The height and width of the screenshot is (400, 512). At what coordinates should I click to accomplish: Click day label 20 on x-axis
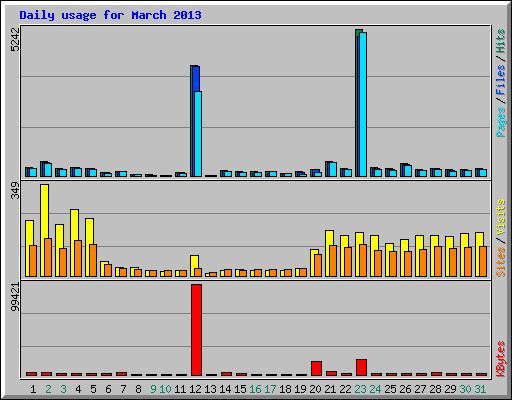pyautogui.click(x=315, y=389)
